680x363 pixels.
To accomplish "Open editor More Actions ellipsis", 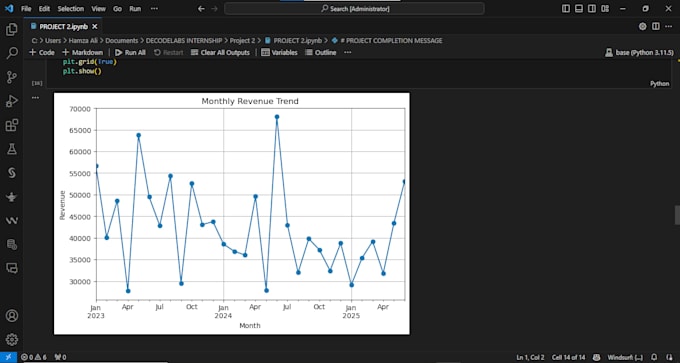I will [669, 26].
